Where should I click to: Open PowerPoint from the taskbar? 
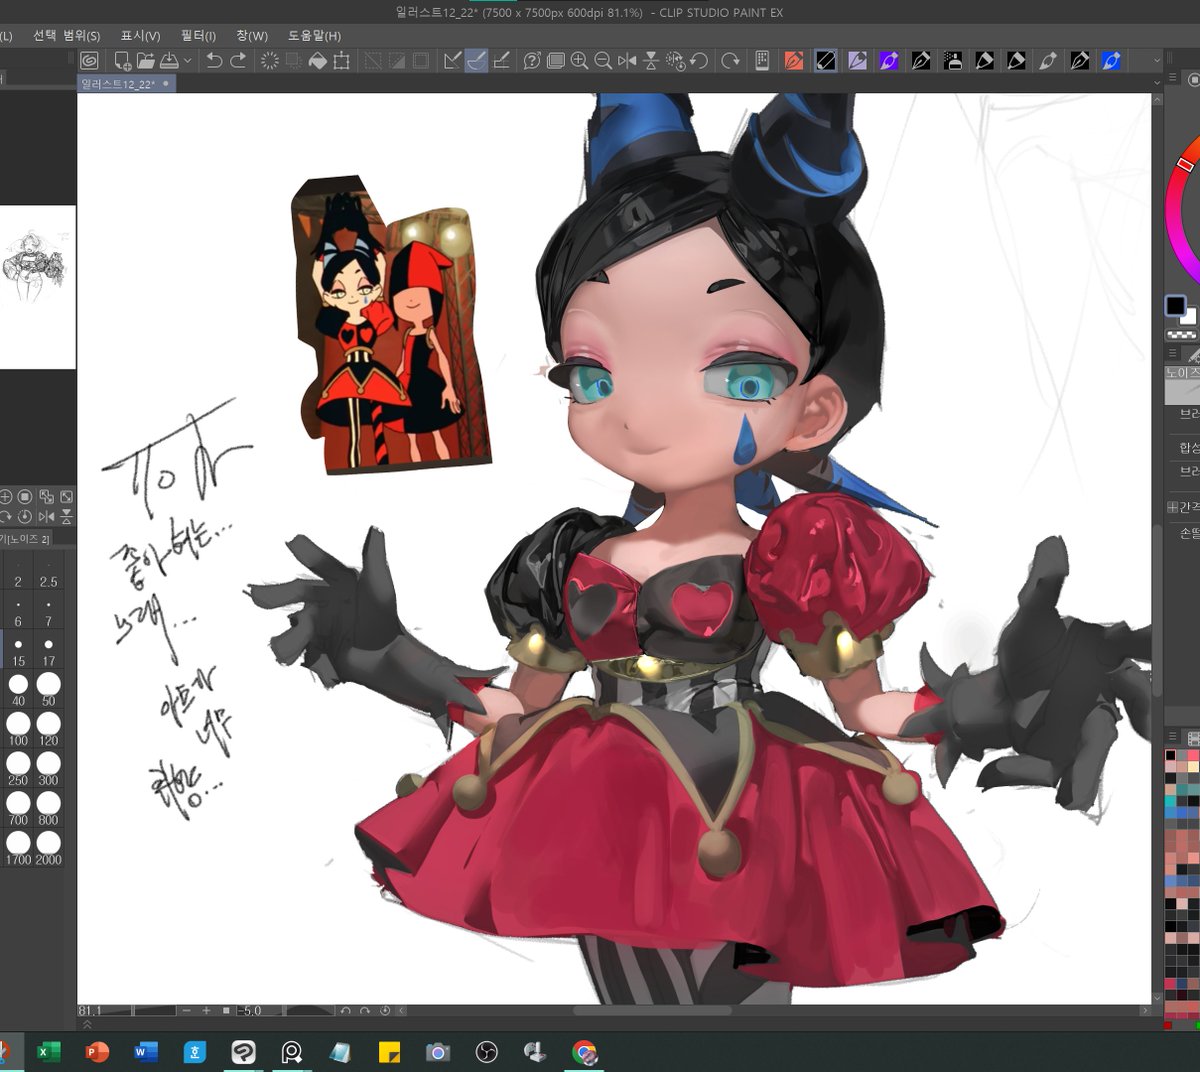(x=96, y=1052)
